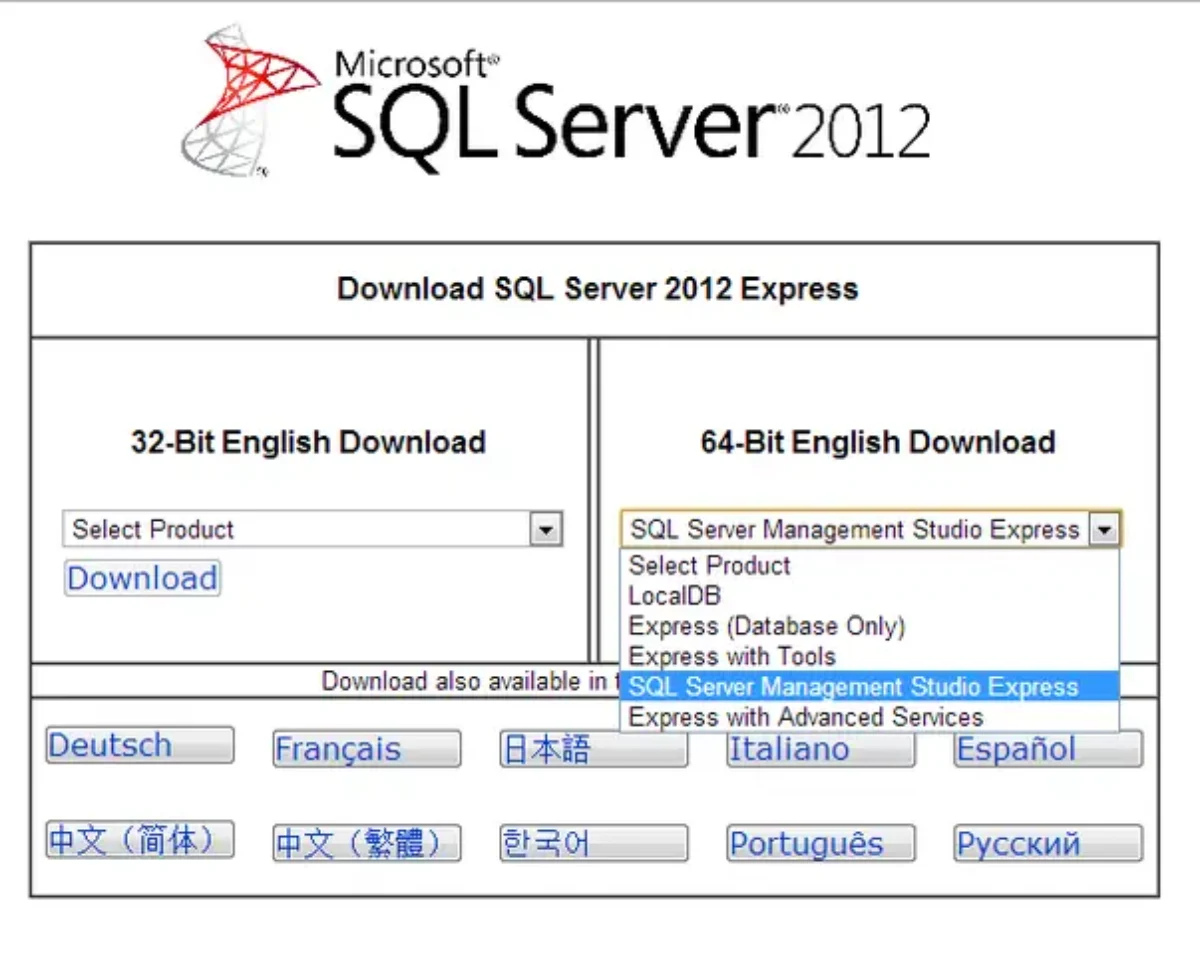Click the 32-Bit Download link

pos(142,578)
